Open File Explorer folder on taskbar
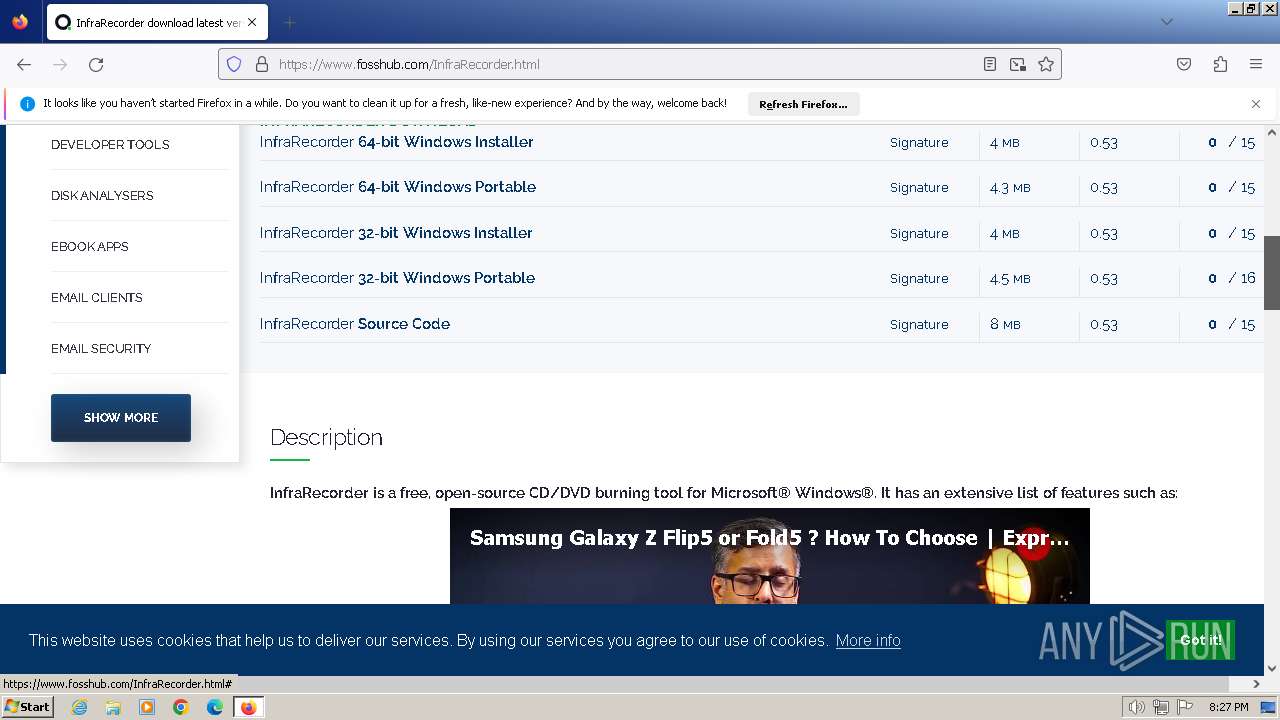This screenshot has width=1280, height=720. pos(113,707)
